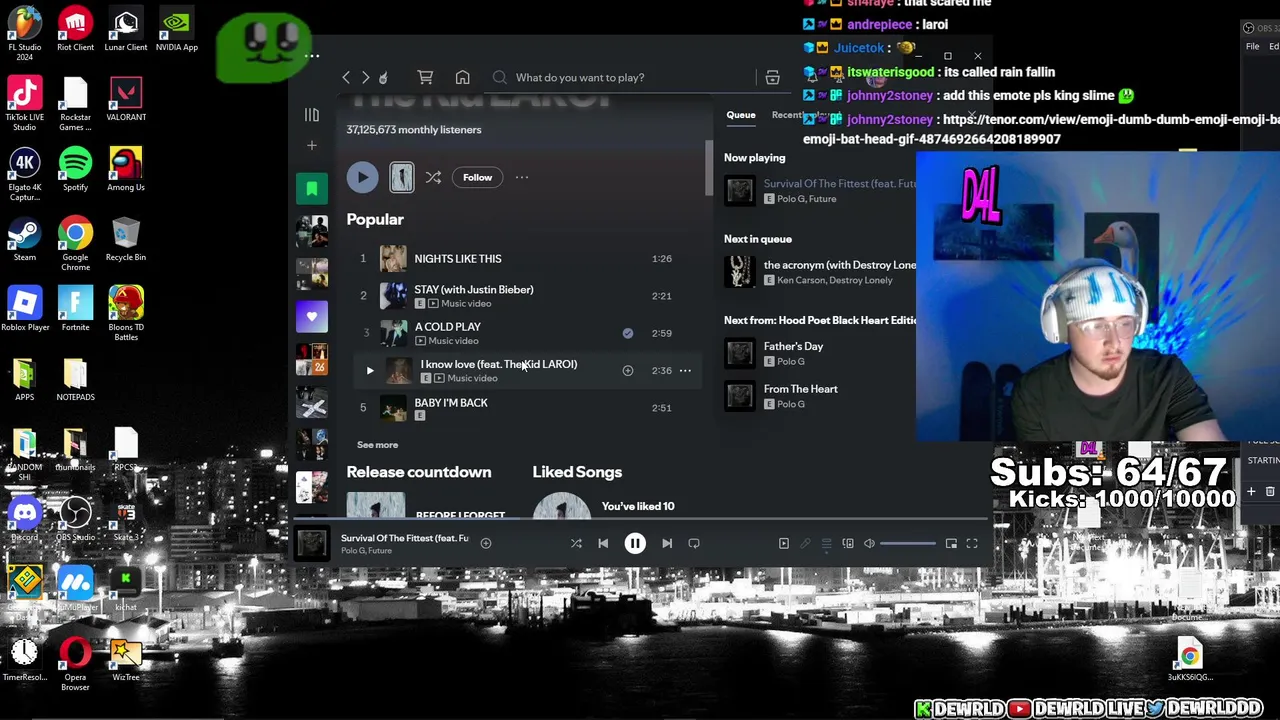Play I know love track row button
The width and height of the screenshot is (1280, 720).
tap(369, 371)
